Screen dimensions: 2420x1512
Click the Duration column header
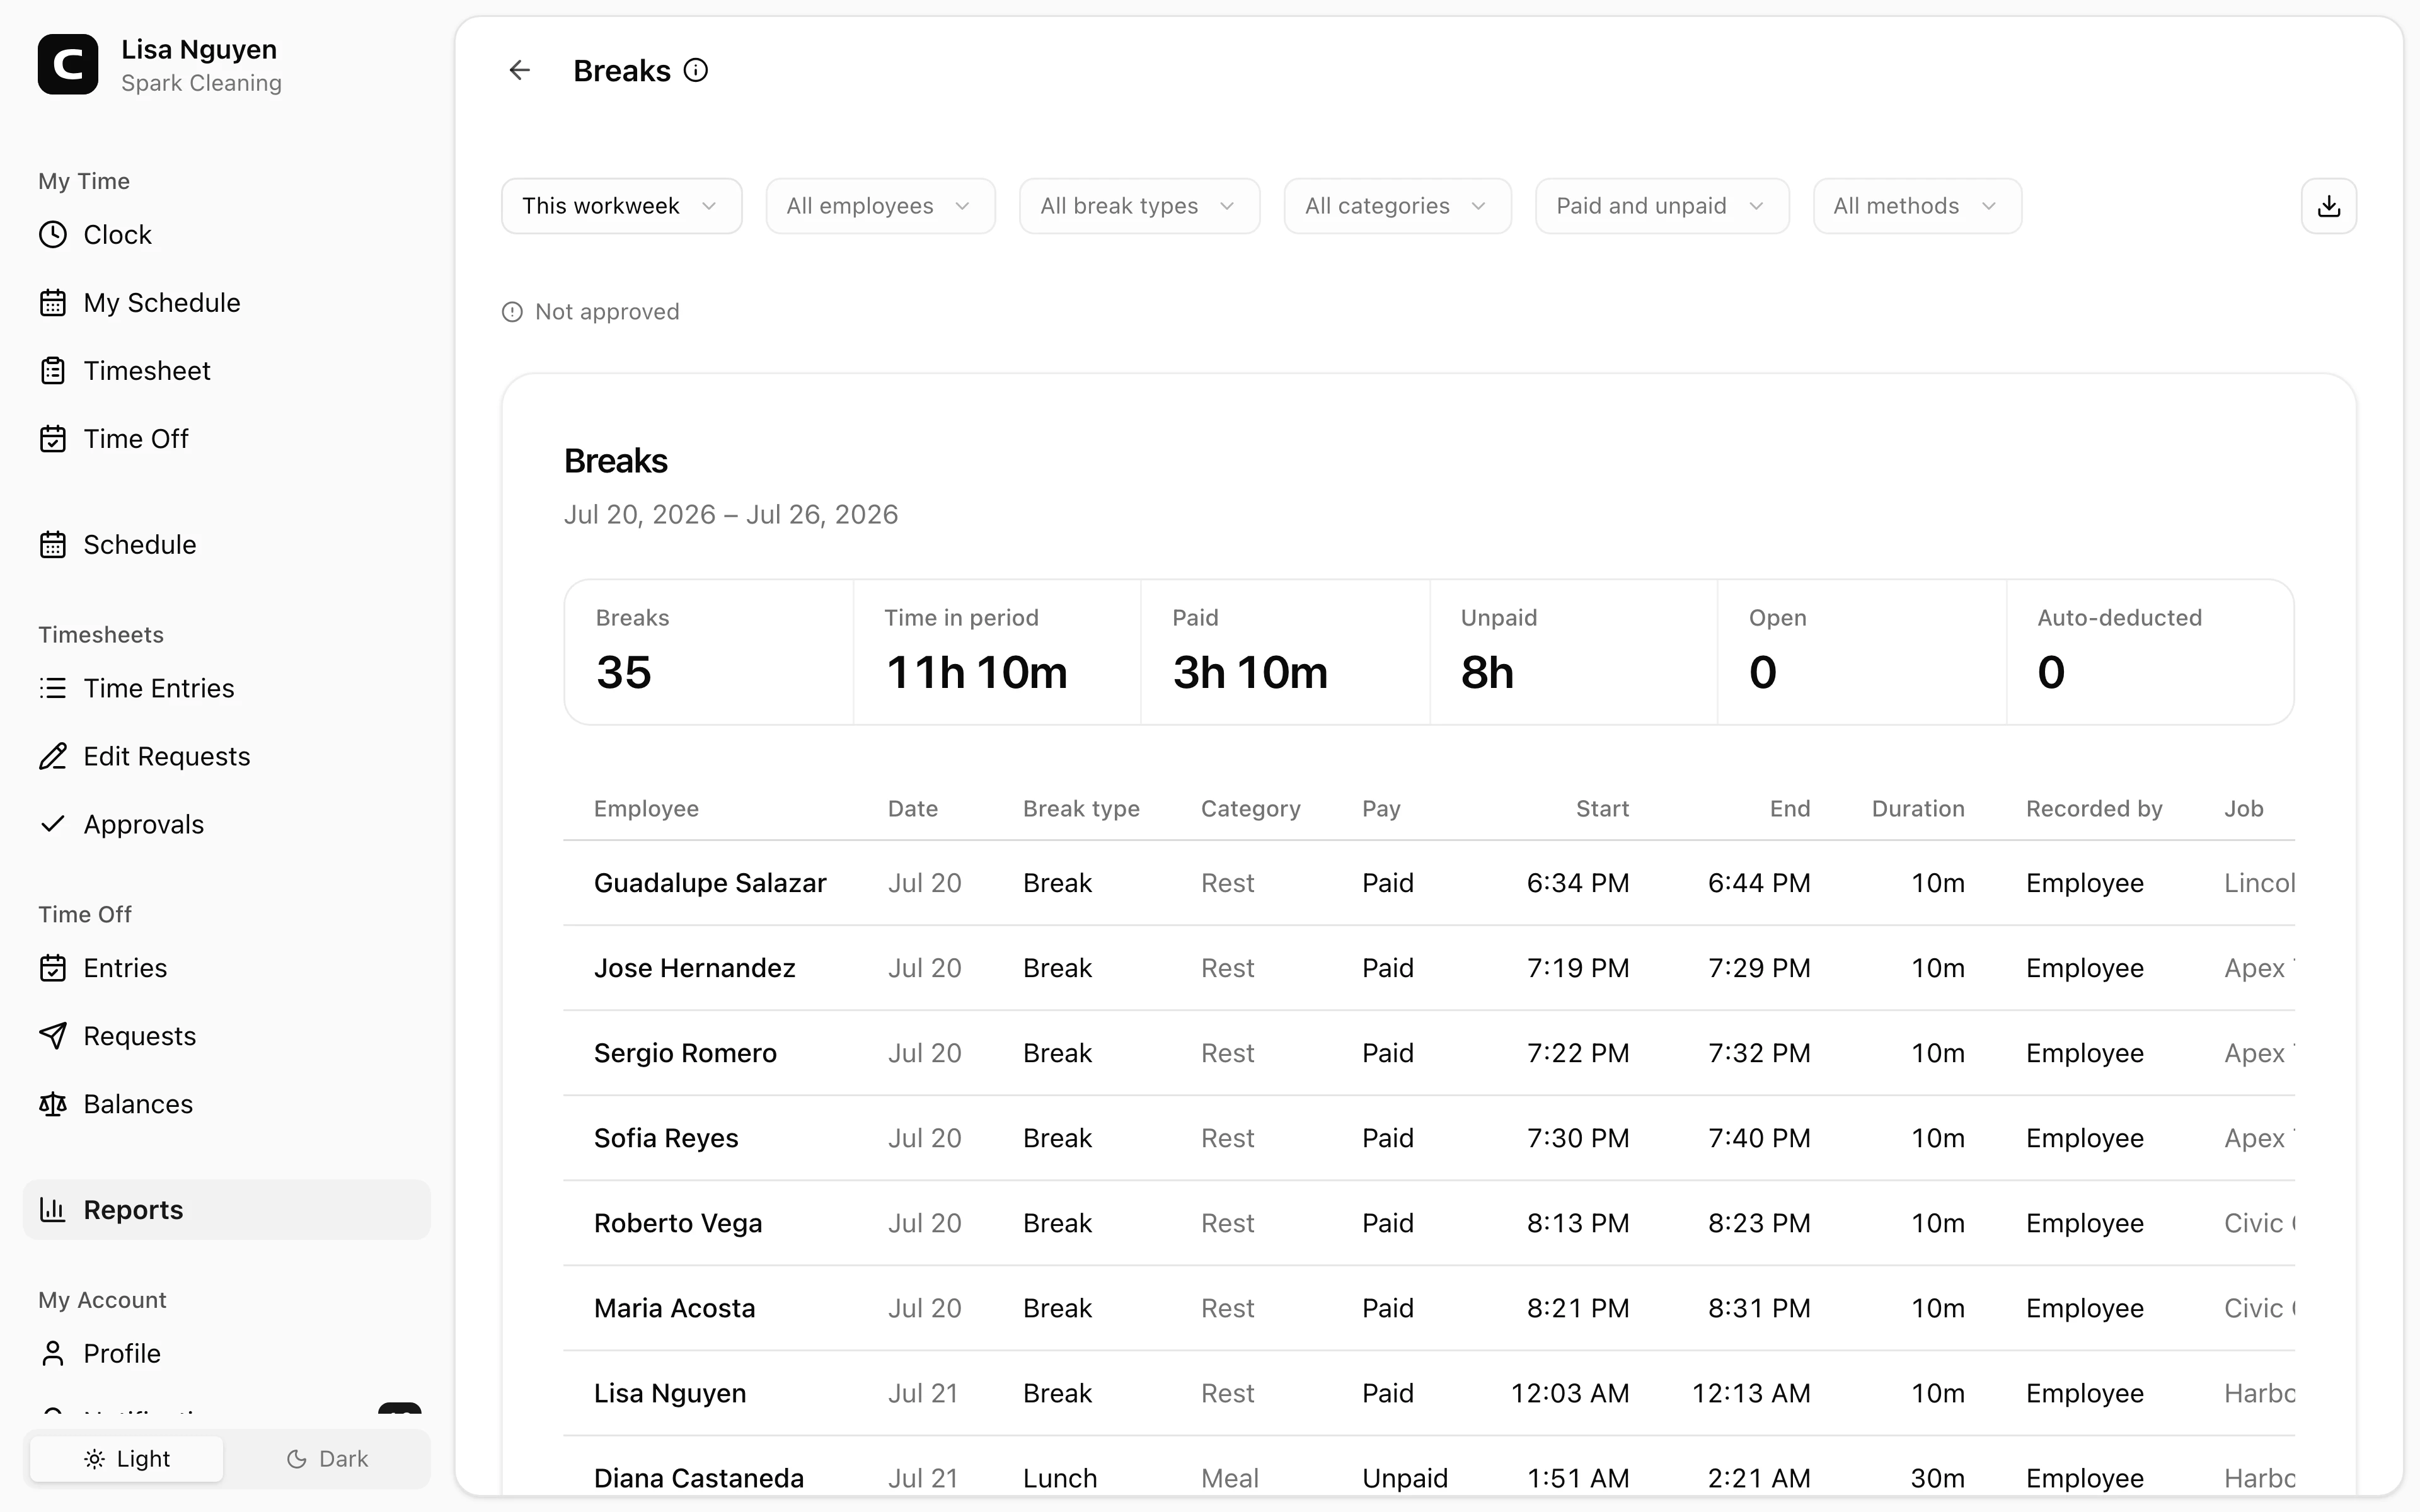(1918, 810)
